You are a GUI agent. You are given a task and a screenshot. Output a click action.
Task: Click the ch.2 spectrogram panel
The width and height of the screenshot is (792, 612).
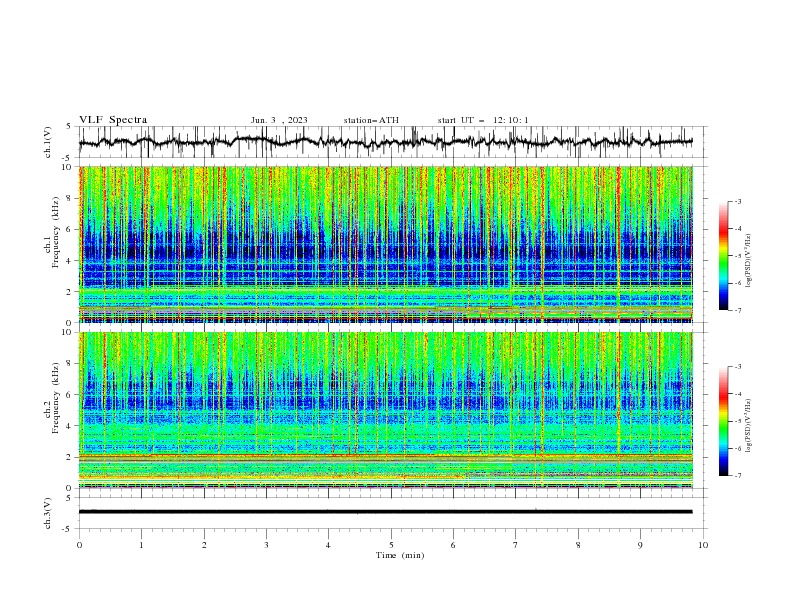click(386, 410)
